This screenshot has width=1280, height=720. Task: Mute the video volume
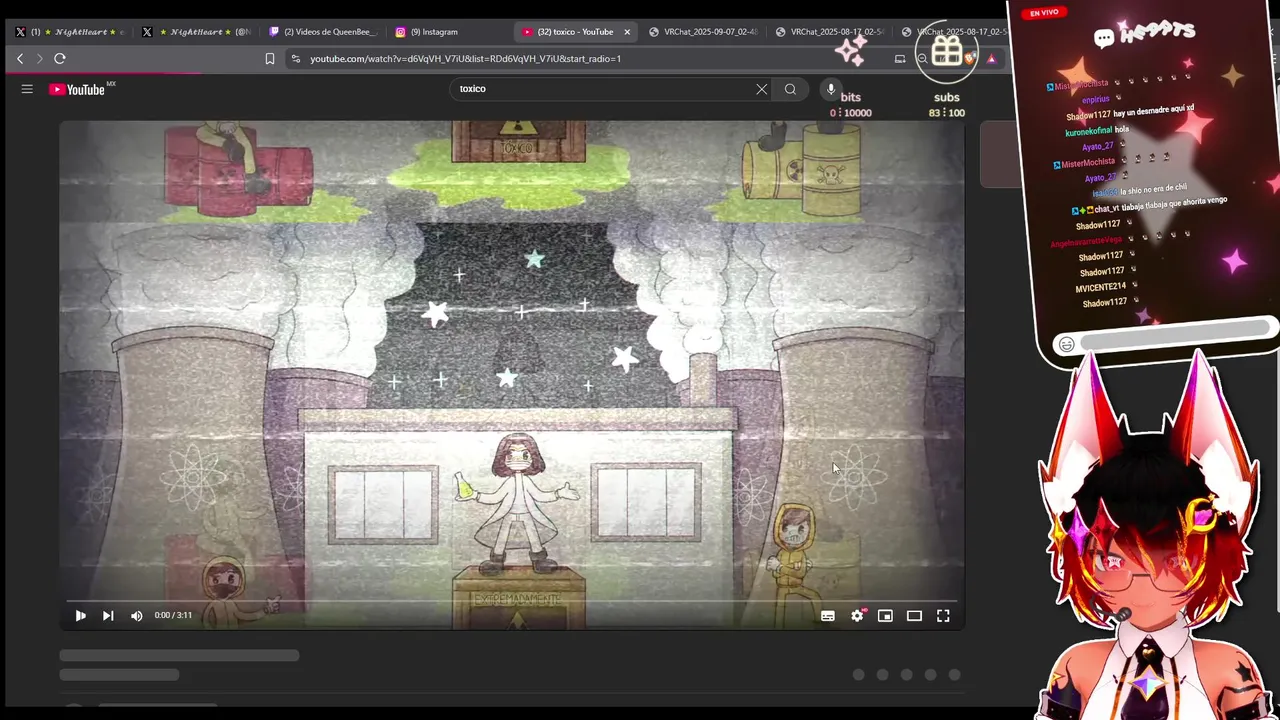137,616
